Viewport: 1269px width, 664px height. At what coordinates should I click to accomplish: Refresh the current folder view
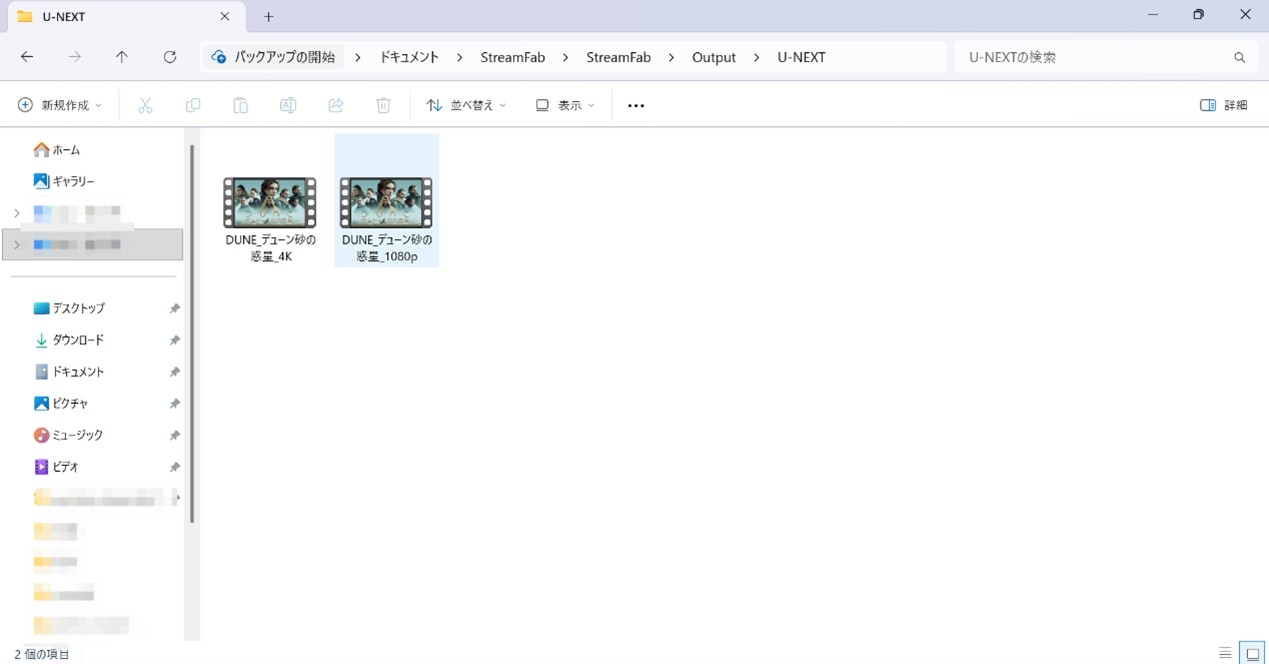(170, 57)
